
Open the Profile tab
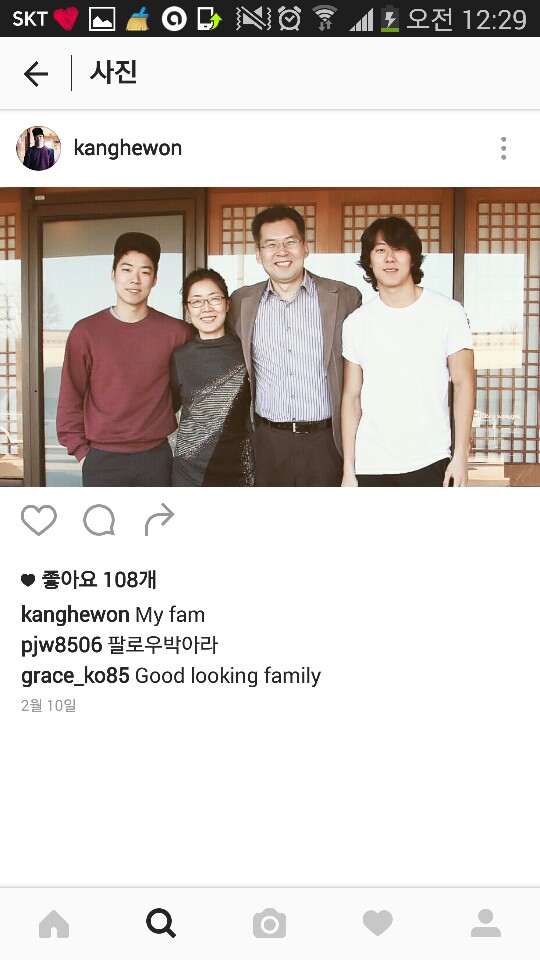point(486,923)
